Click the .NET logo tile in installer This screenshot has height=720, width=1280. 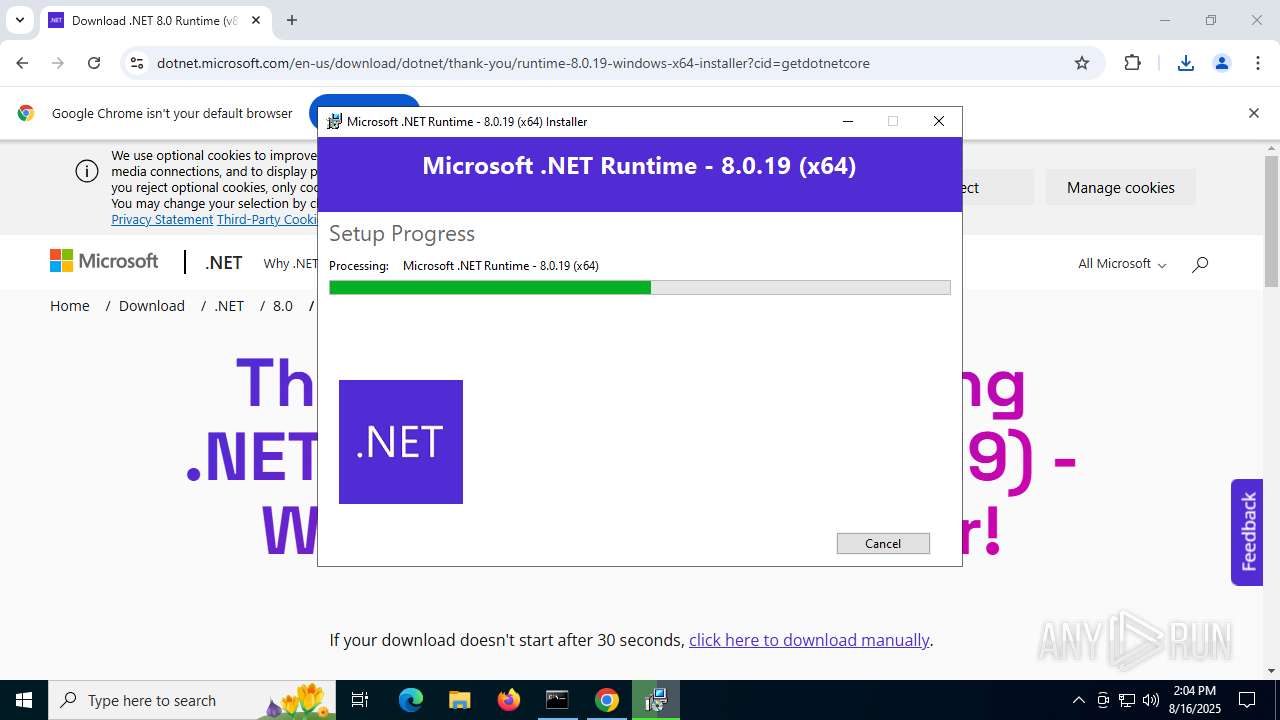[401, 442]
